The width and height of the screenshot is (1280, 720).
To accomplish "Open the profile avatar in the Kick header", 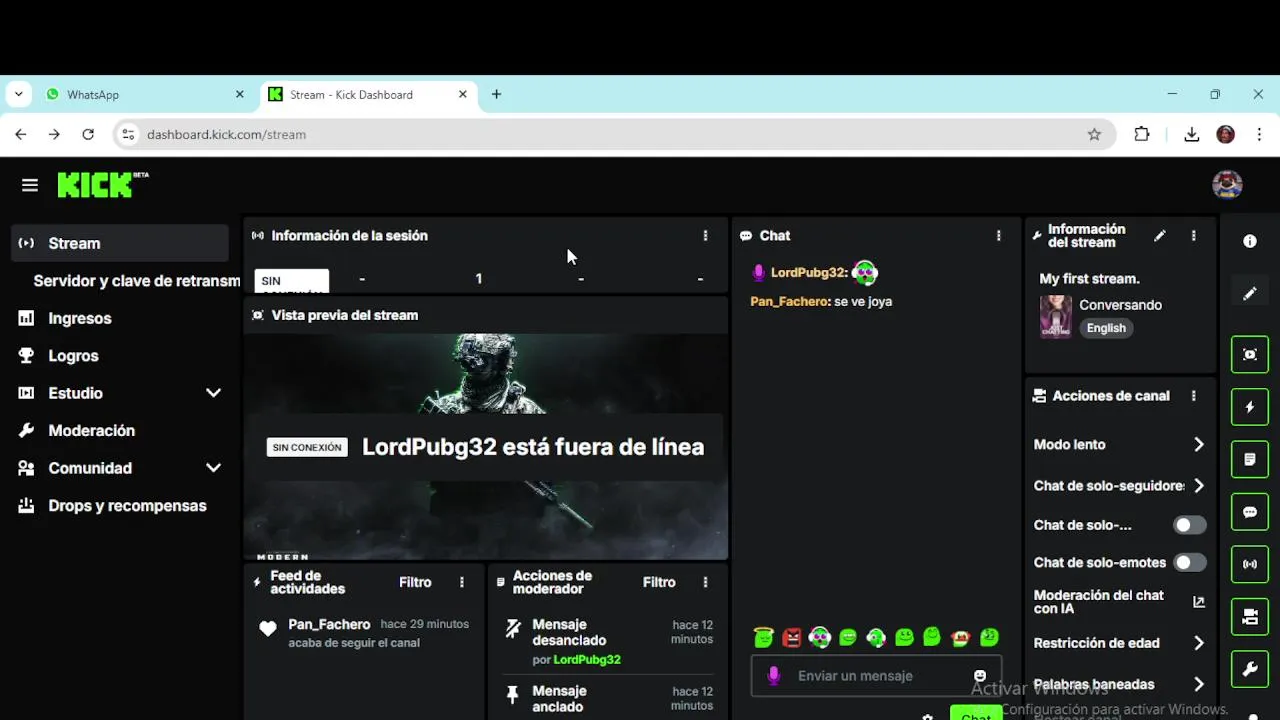I will (x=1227, y=185).
